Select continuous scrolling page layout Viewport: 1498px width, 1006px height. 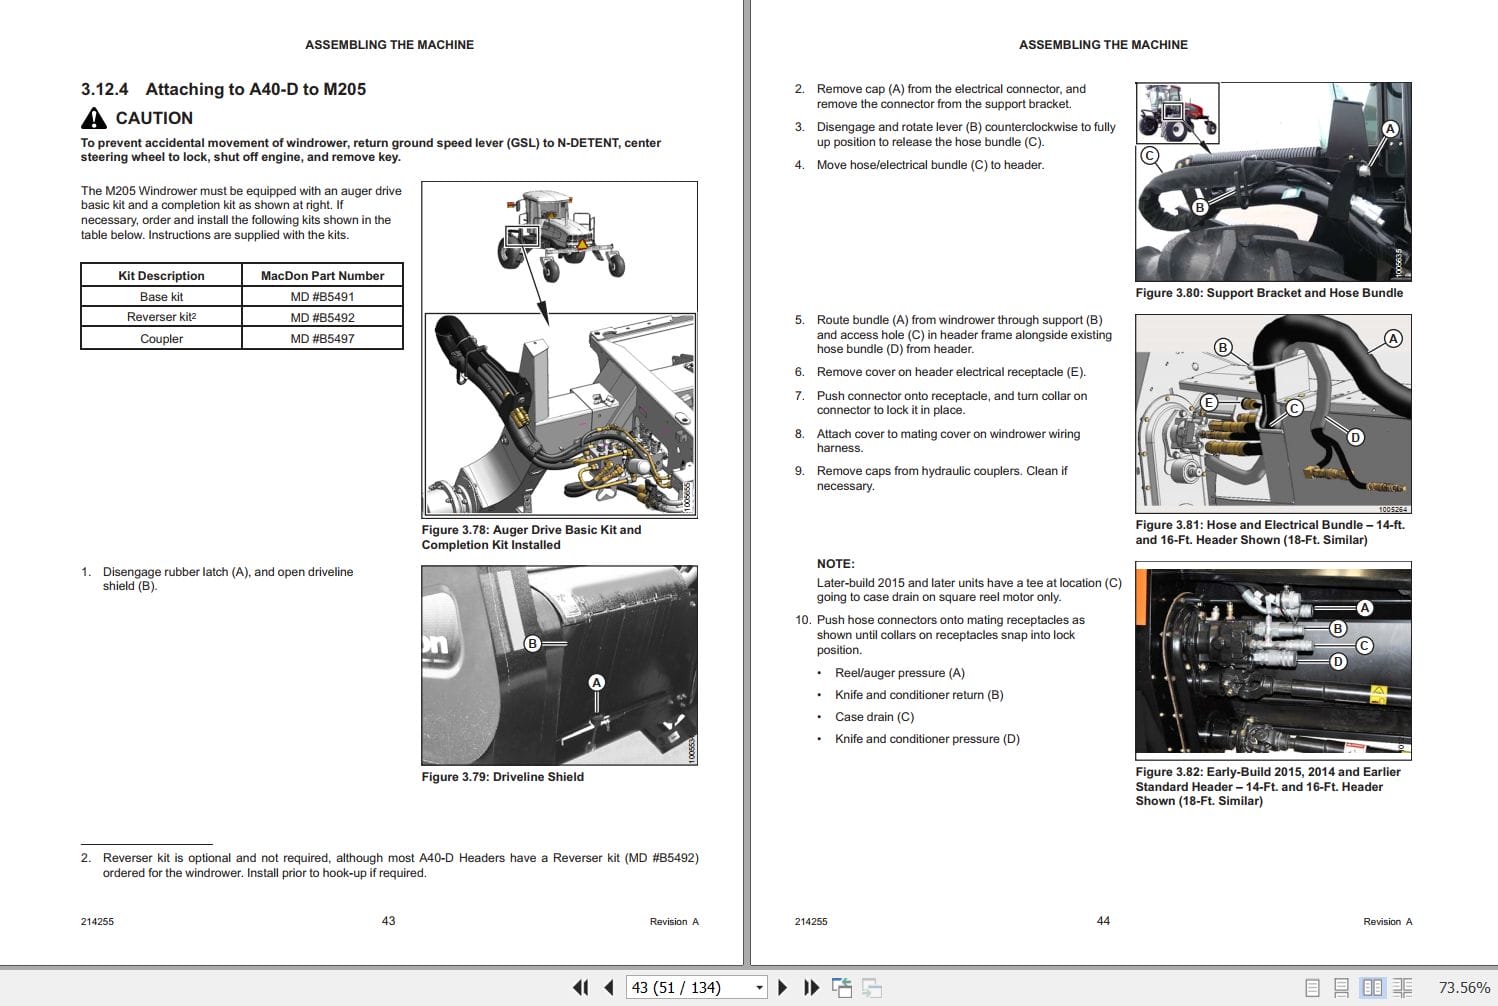click(1341, 986)
